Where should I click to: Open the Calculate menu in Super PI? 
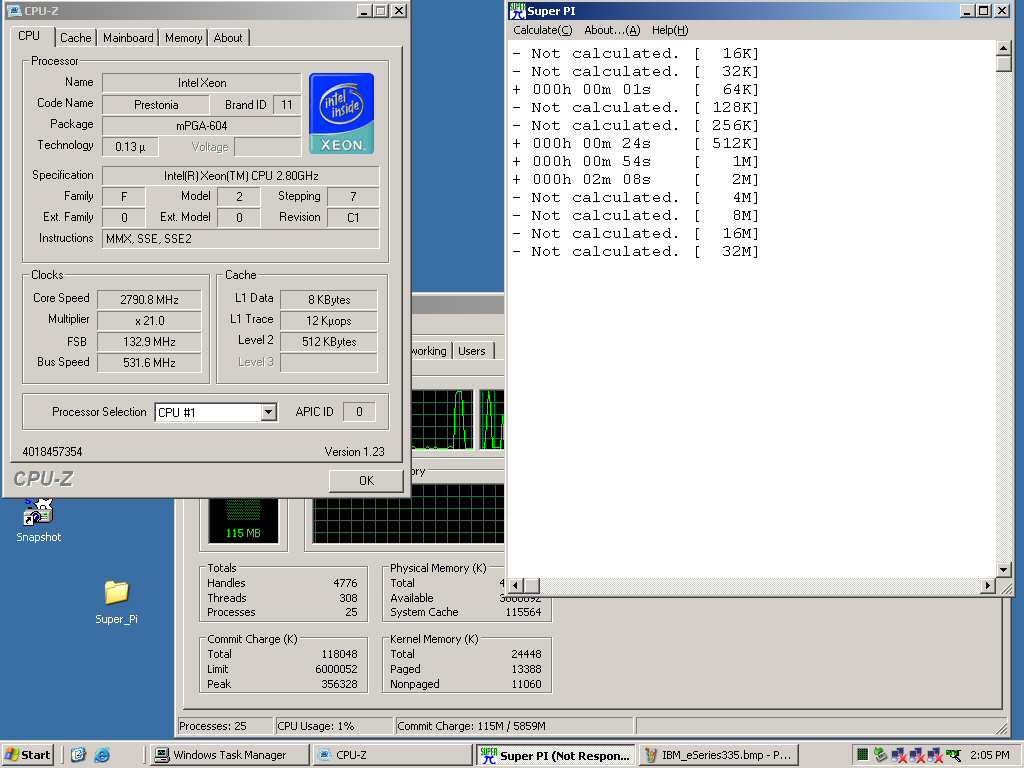click(542, 30)
